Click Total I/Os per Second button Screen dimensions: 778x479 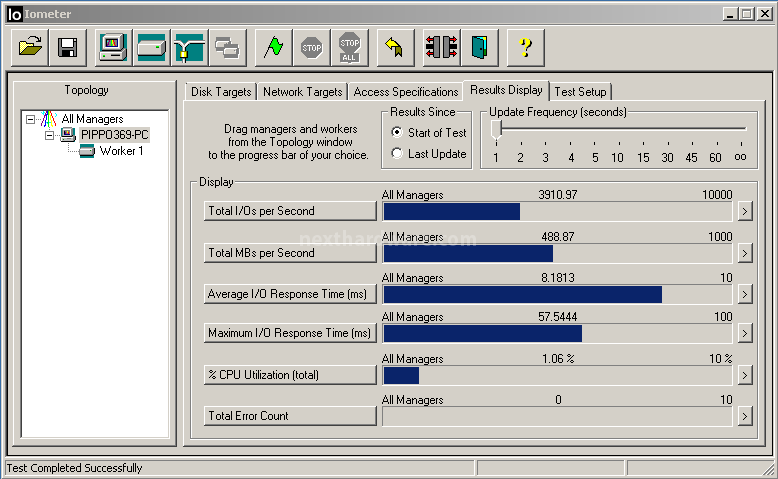(290, 211)
